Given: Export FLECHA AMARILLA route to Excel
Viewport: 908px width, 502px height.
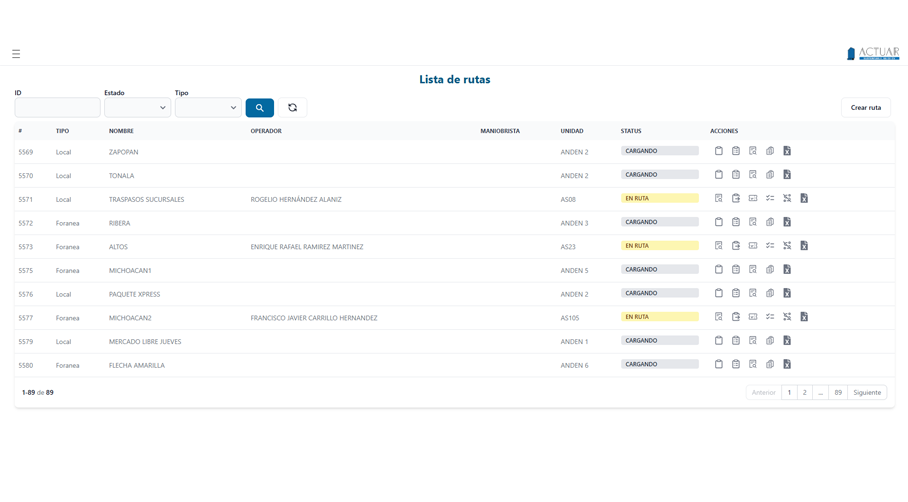Looking at the screenshot, I should pyautogui.click(x=787, y=365).
